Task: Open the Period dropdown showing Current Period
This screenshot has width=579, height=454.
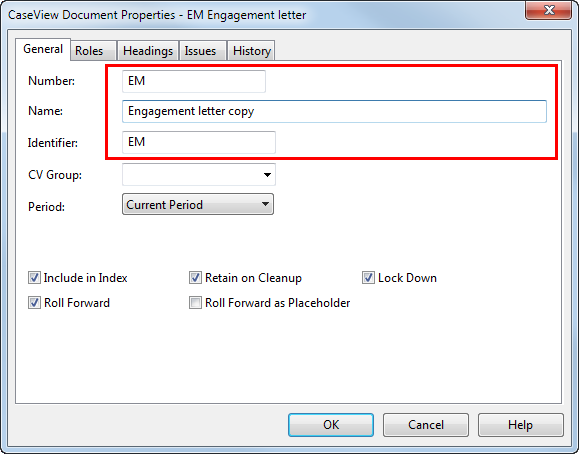Action: point(198,204)
